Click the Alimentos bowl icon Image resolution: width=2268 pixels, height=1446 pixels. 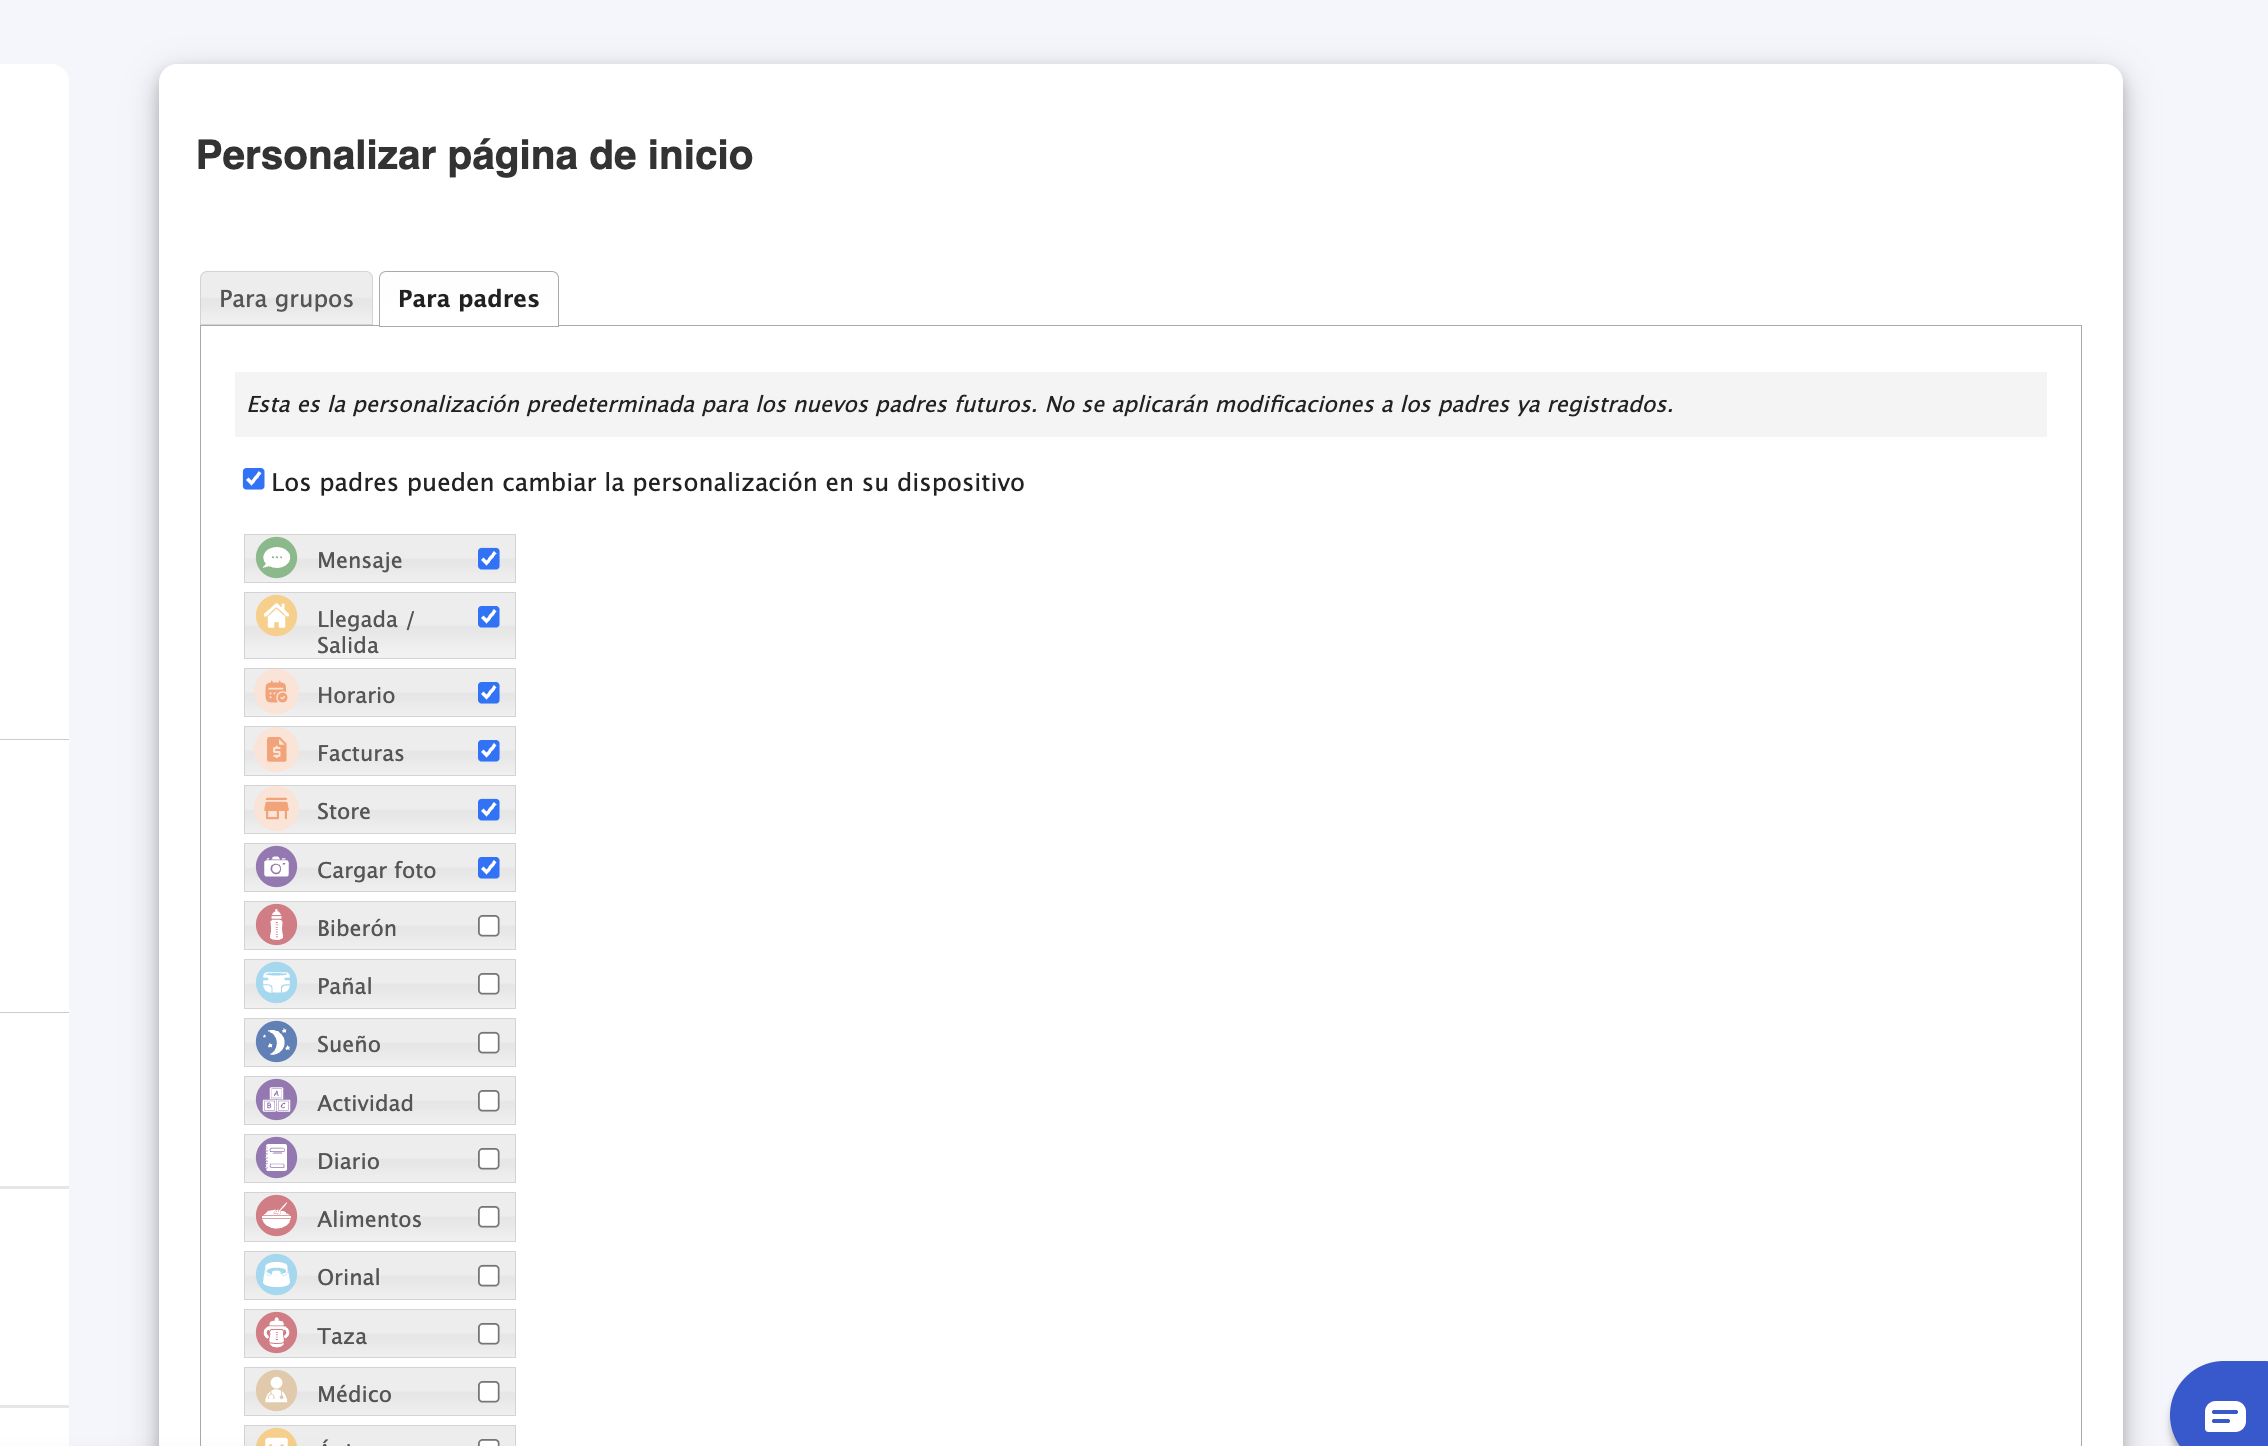coord(276,1216)
